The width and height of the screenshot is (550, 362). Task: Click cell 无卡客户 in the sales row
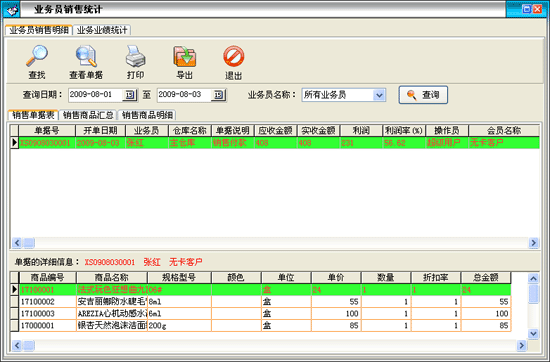504,143
